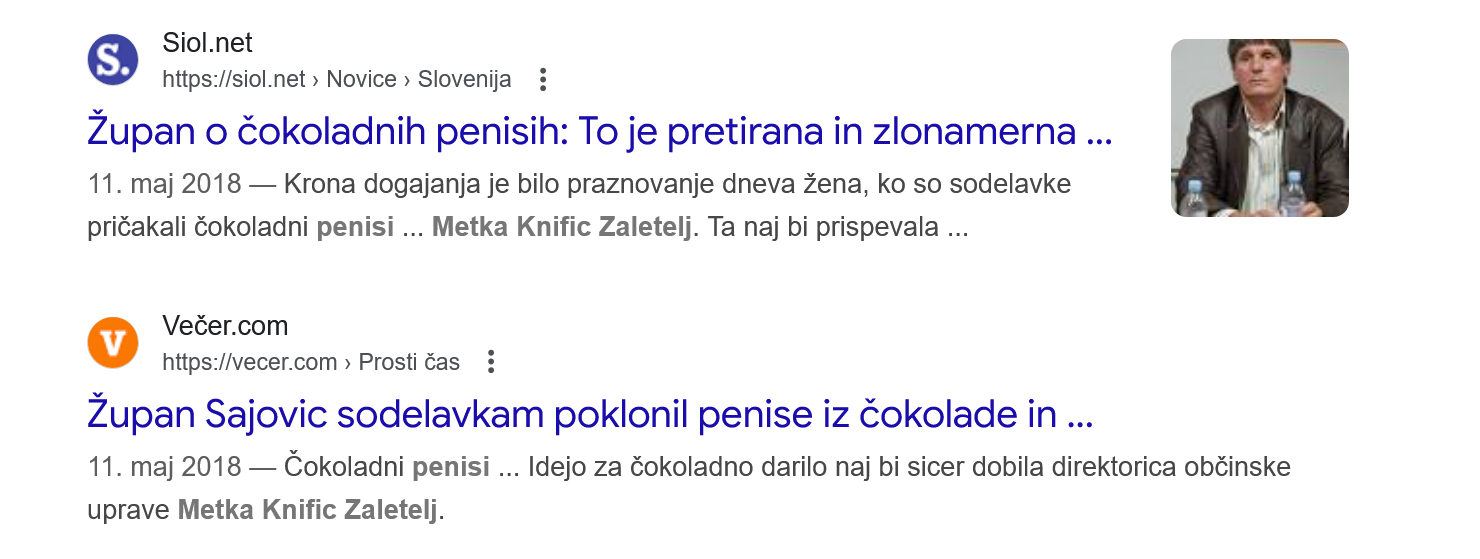This screenshot has width=1480, height=559.
Task: Open the Siol.net headline starting "Župan o čokoladnih"
Action: (x=599, y=132)
